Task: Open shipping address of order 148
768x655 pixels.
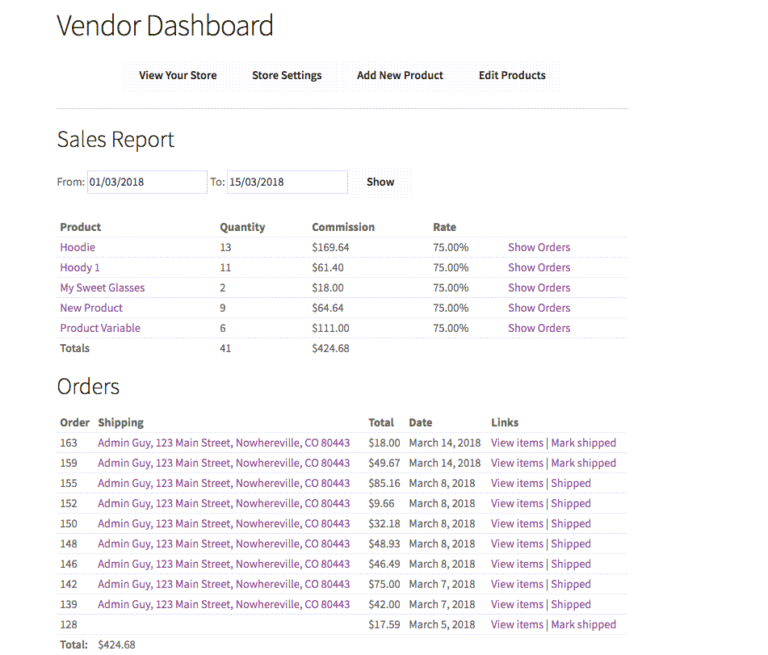Action: 224,544
